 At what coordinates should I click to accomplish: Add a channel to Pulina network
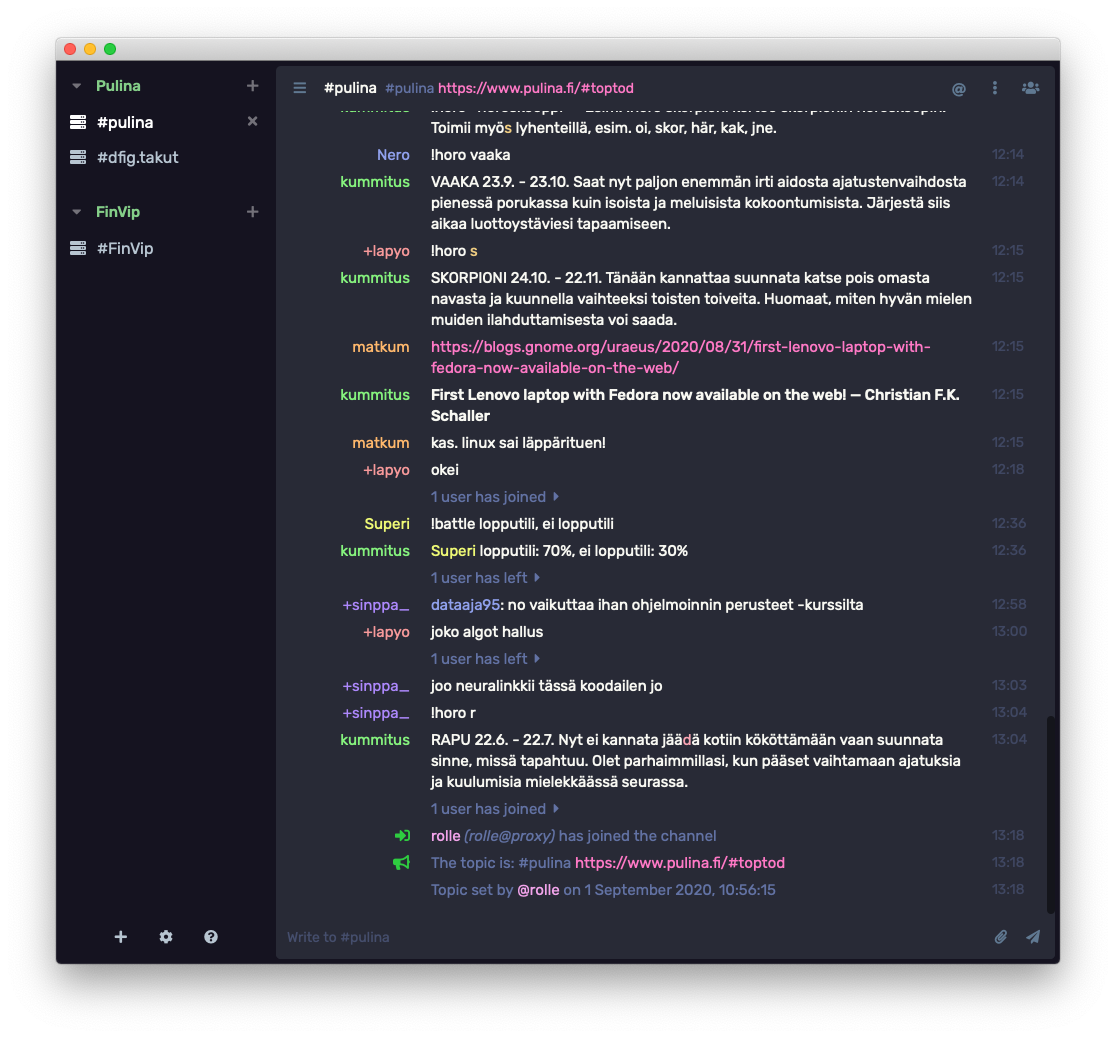[x=253, y=85]
